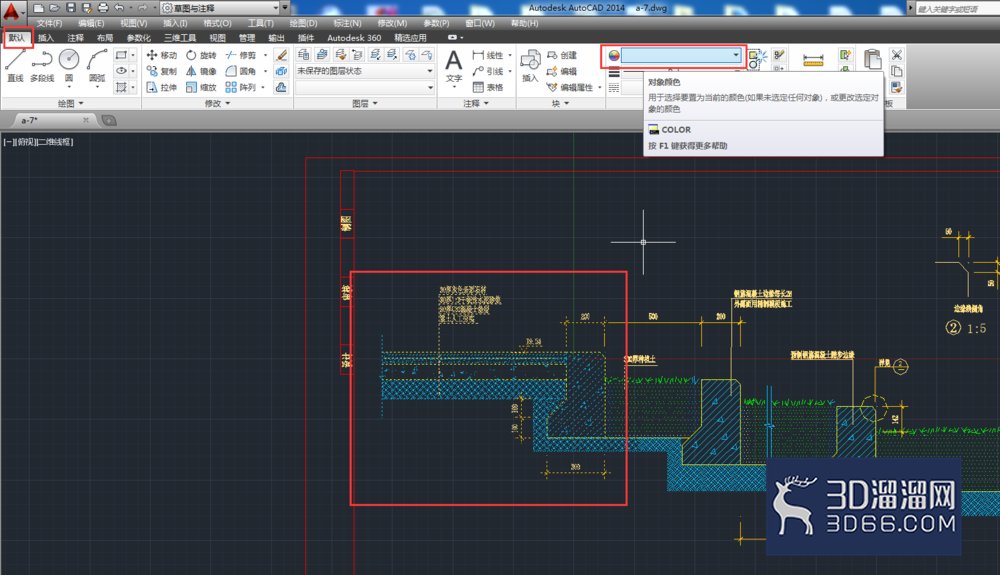Open the 帮助(H) menu

coord(524,24)
